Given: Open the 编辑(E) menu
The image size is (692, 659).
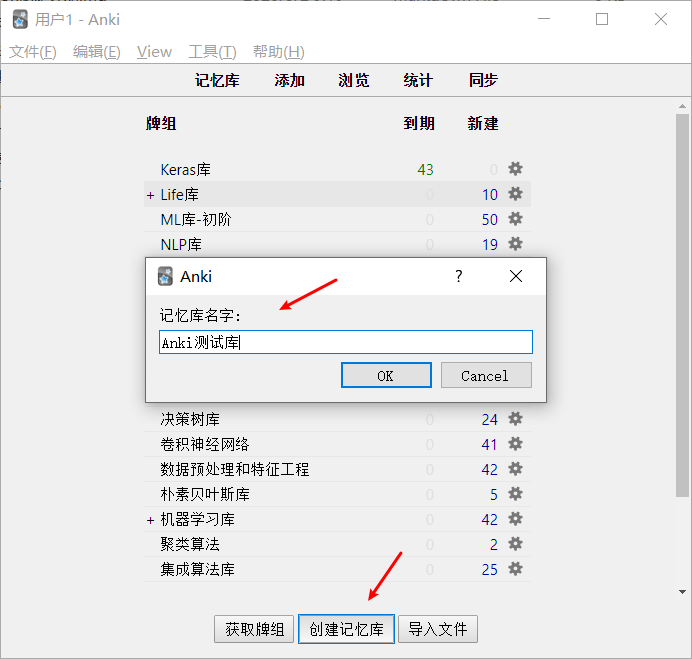Looking at the screenshot, I should tap(97, 52).
